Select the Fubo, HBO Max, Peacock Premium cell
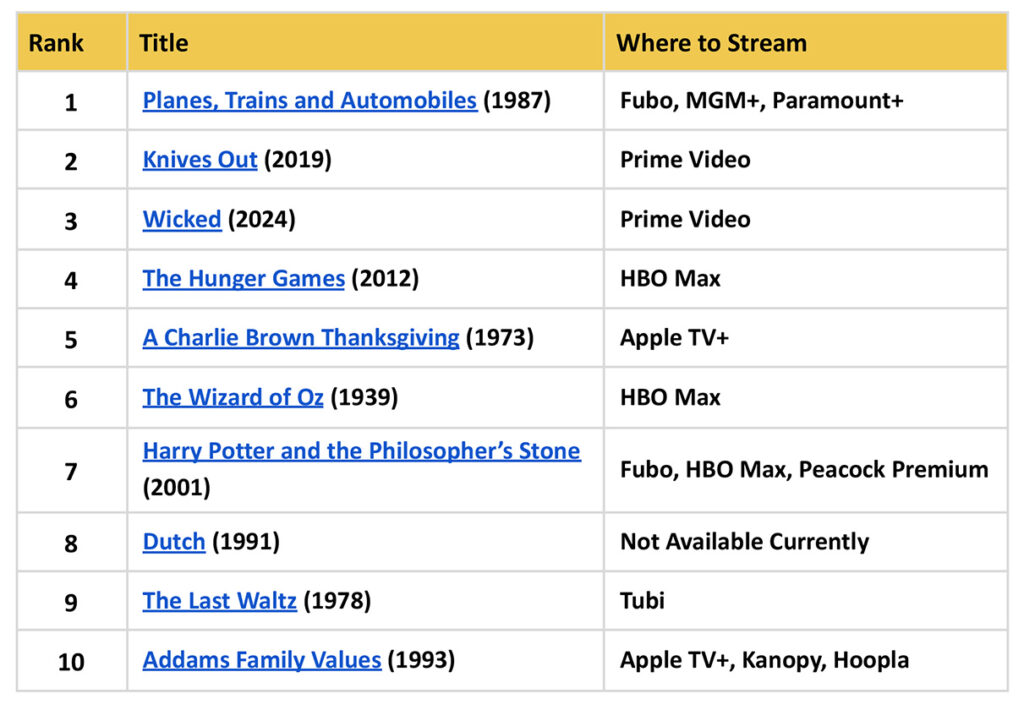The image size is (1024, 710). point(804,469)
